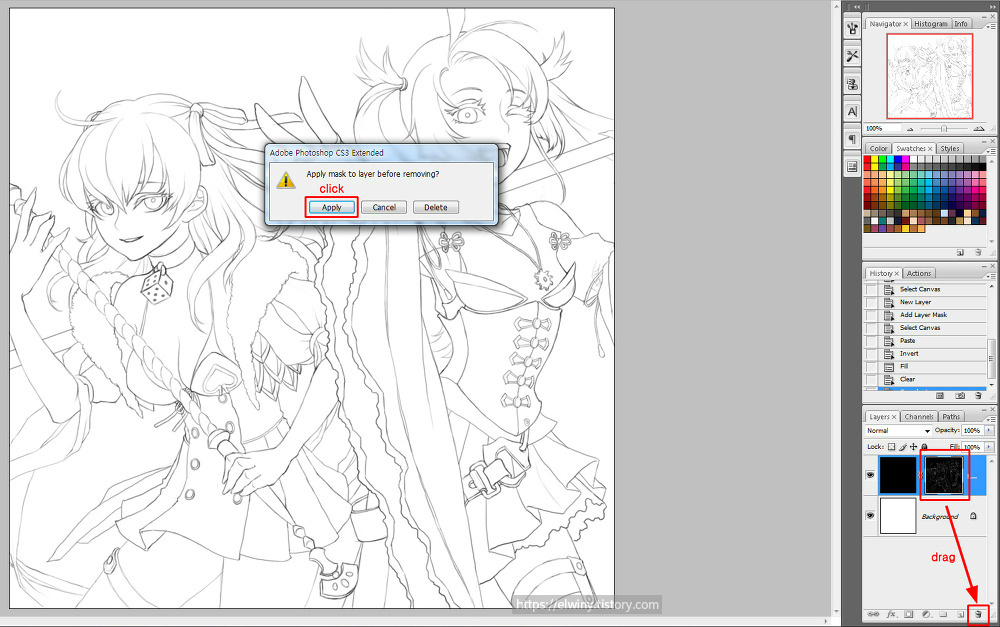Screen dimensions: 1000x627
Task: Open the Paragraph panel icon
Action: coord(853,139)
